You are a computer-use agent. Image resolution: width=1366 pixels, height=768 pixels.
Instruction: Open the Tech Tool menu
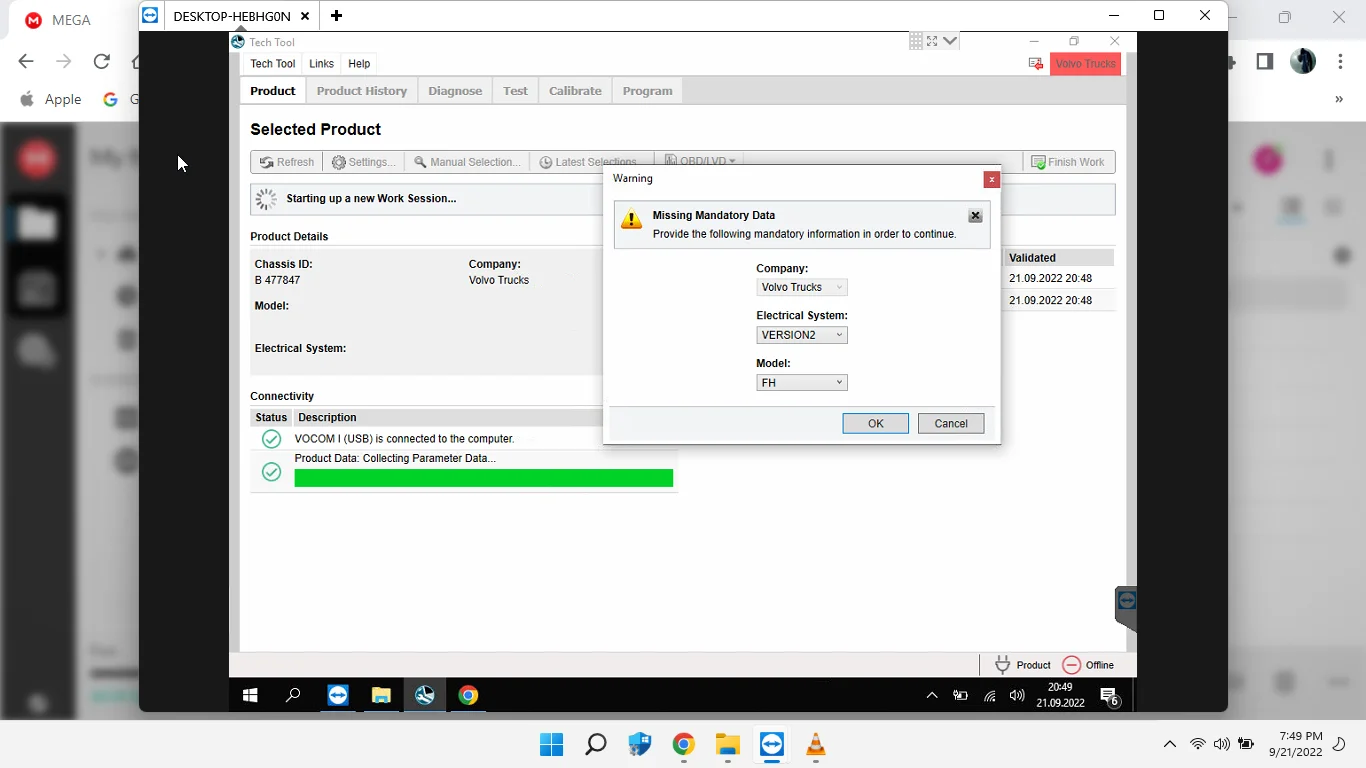[273, 64]
